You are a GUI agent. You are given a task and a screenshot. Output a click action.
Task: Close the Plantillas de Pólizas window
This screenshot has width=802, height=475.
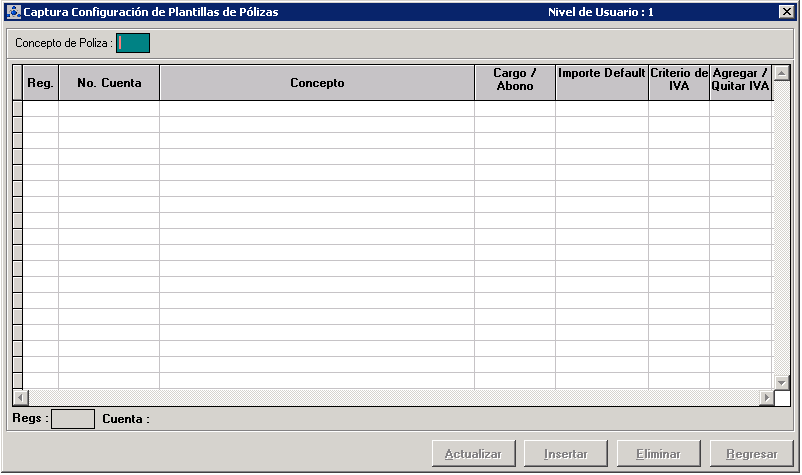[786, 12]
